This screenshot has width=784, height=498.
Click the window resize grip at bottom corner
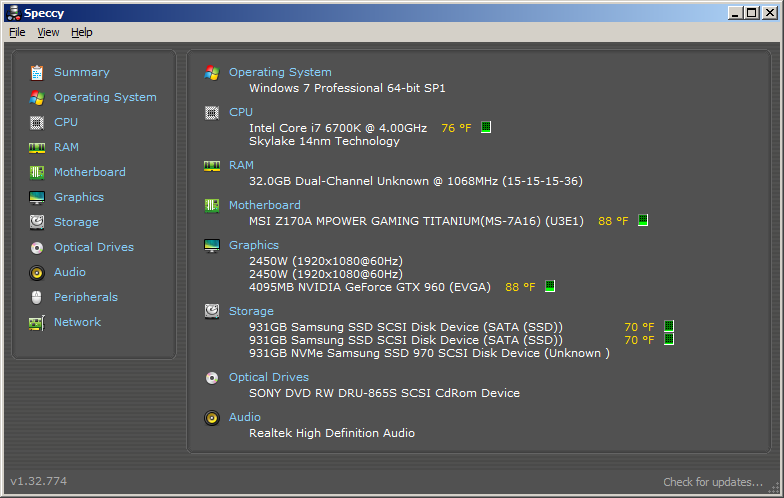click(774, 488)
